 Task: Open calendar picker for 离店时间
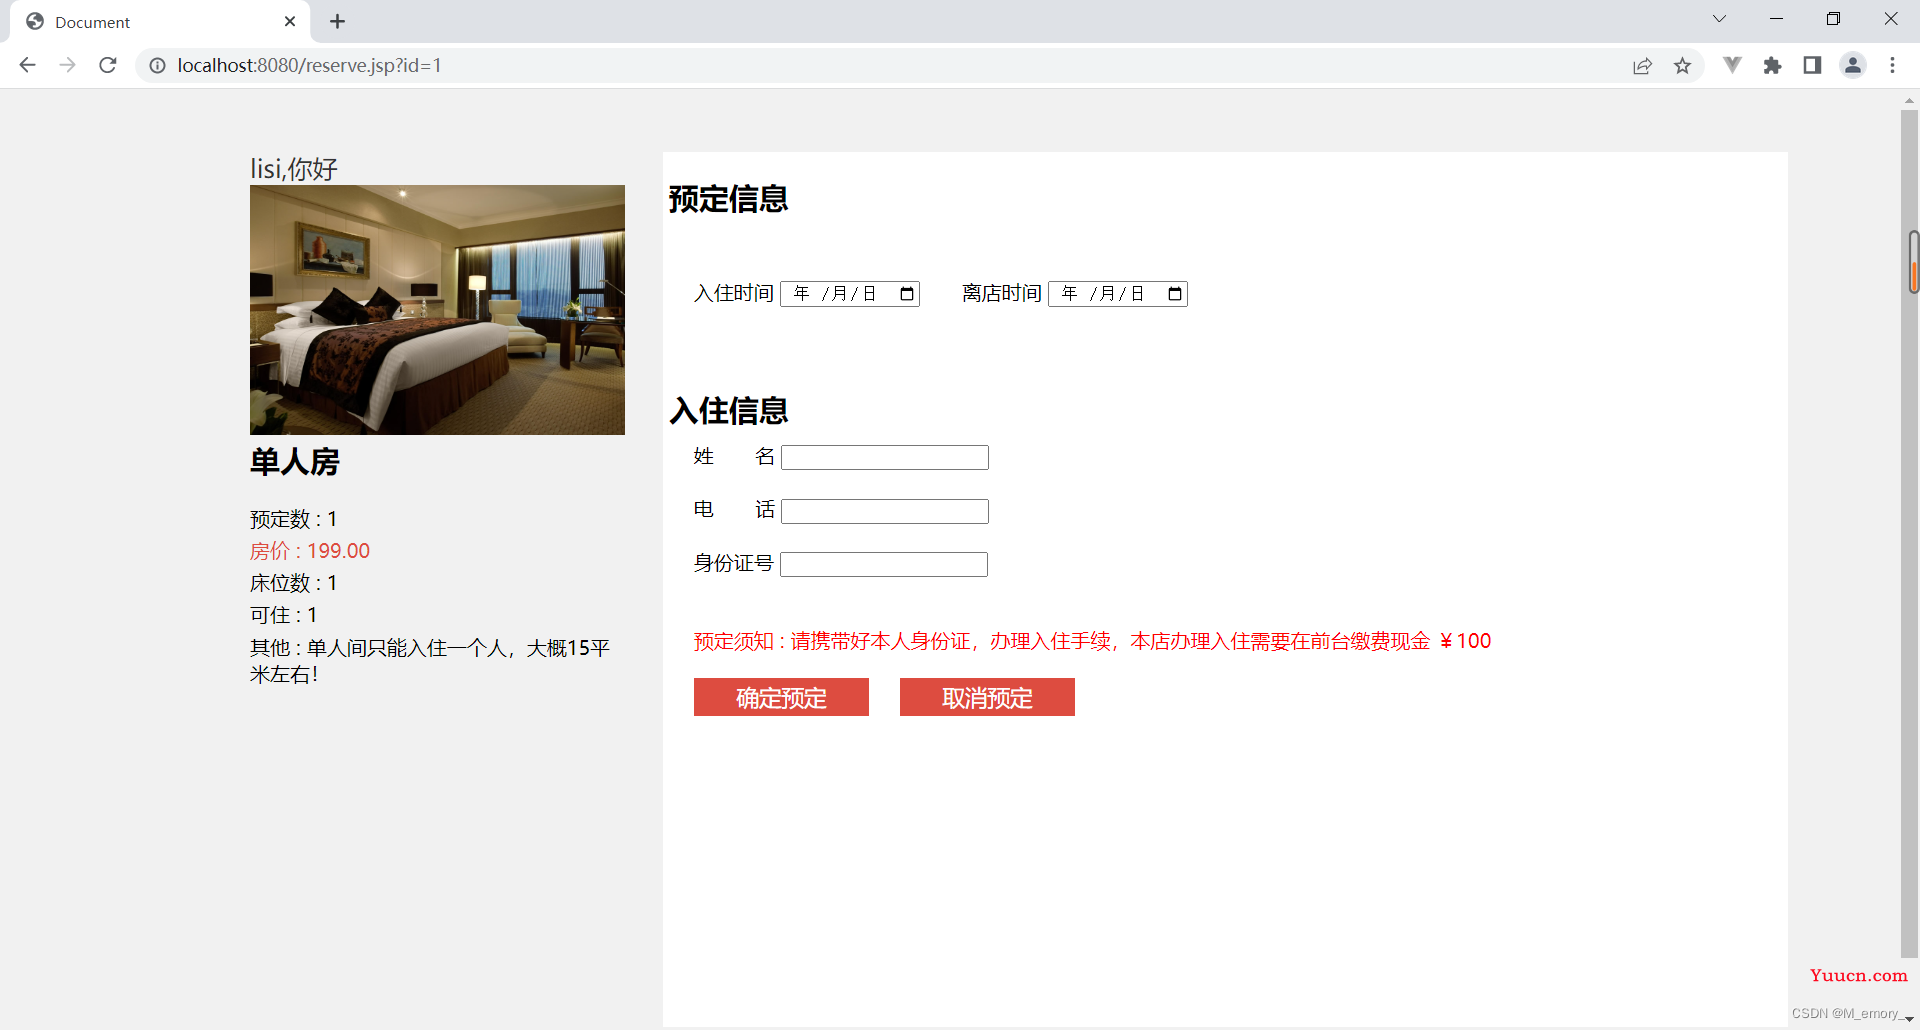(x=1175, y=294)
